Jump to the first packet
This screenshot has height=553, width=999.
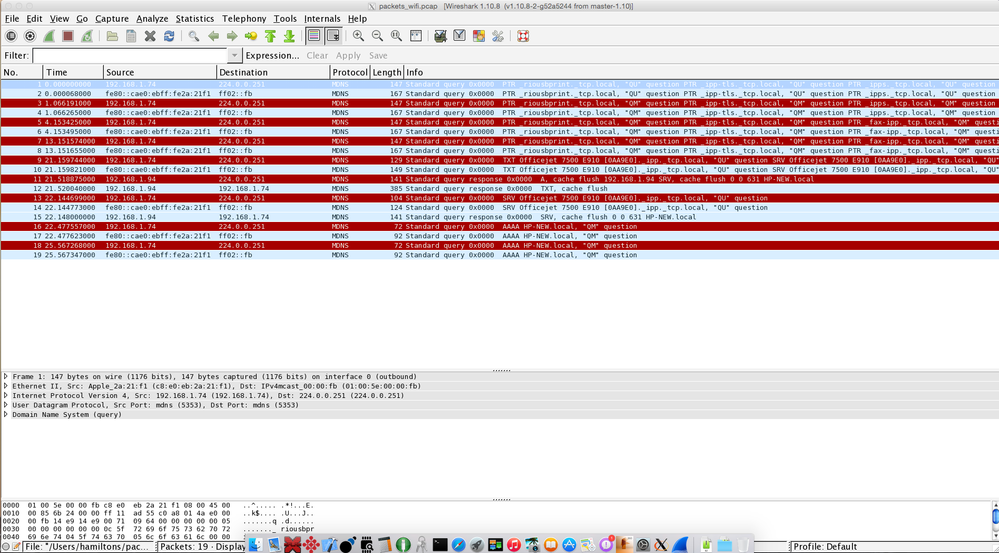(270, 36)
